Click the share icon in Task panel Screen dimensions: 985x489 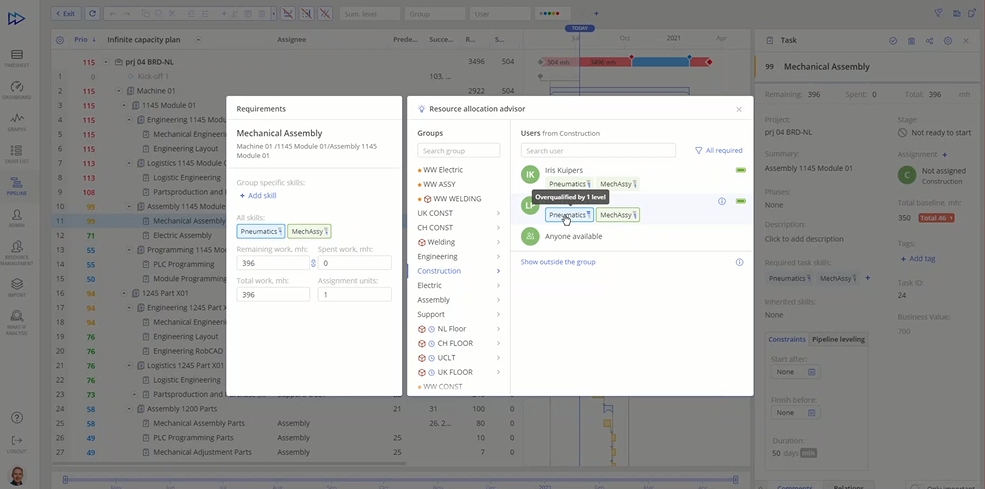pyautogui.click(x=929, y=41)
